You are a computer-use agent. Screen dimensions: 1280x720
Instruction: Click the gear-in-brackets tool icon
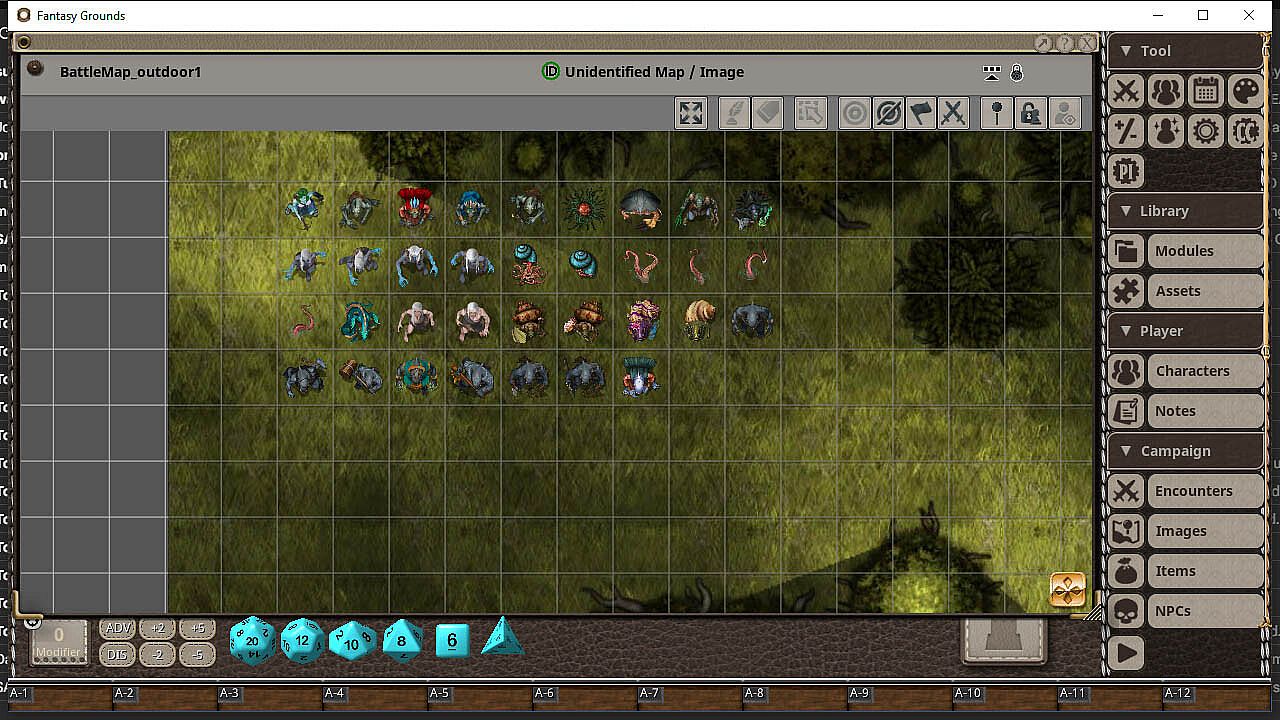coord(1246,131)
